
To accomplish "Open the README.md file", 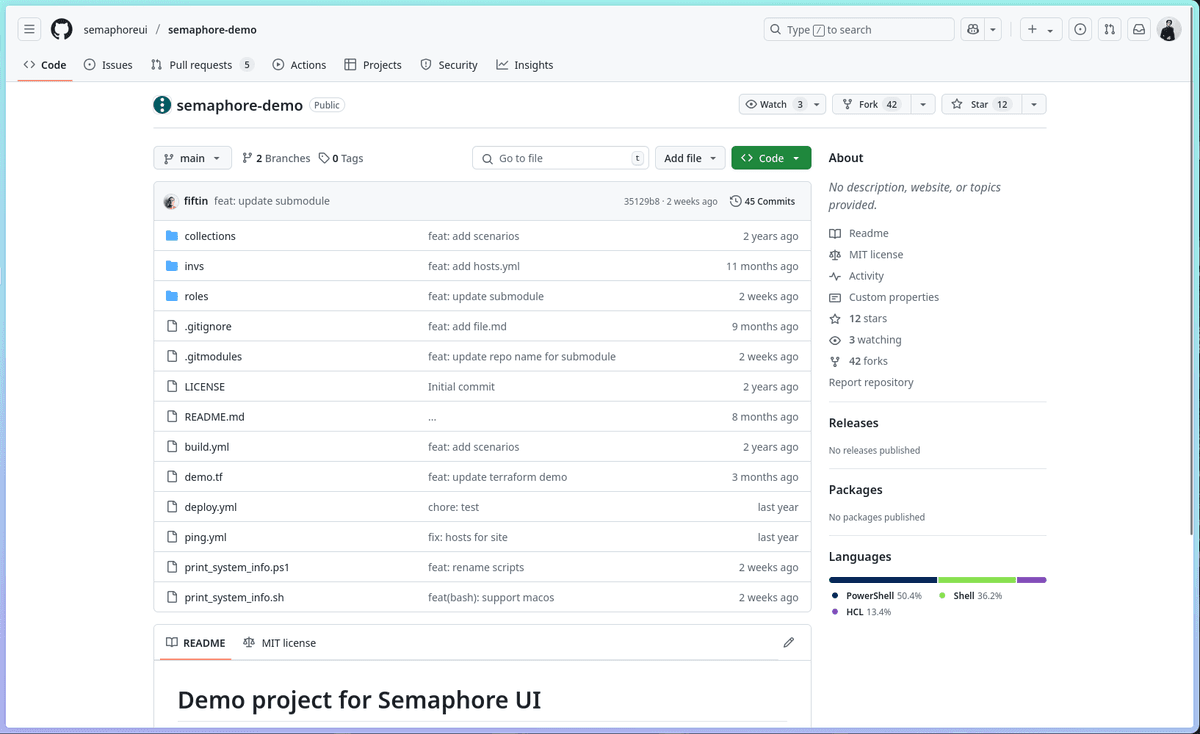I will click(x=215, y=417).
